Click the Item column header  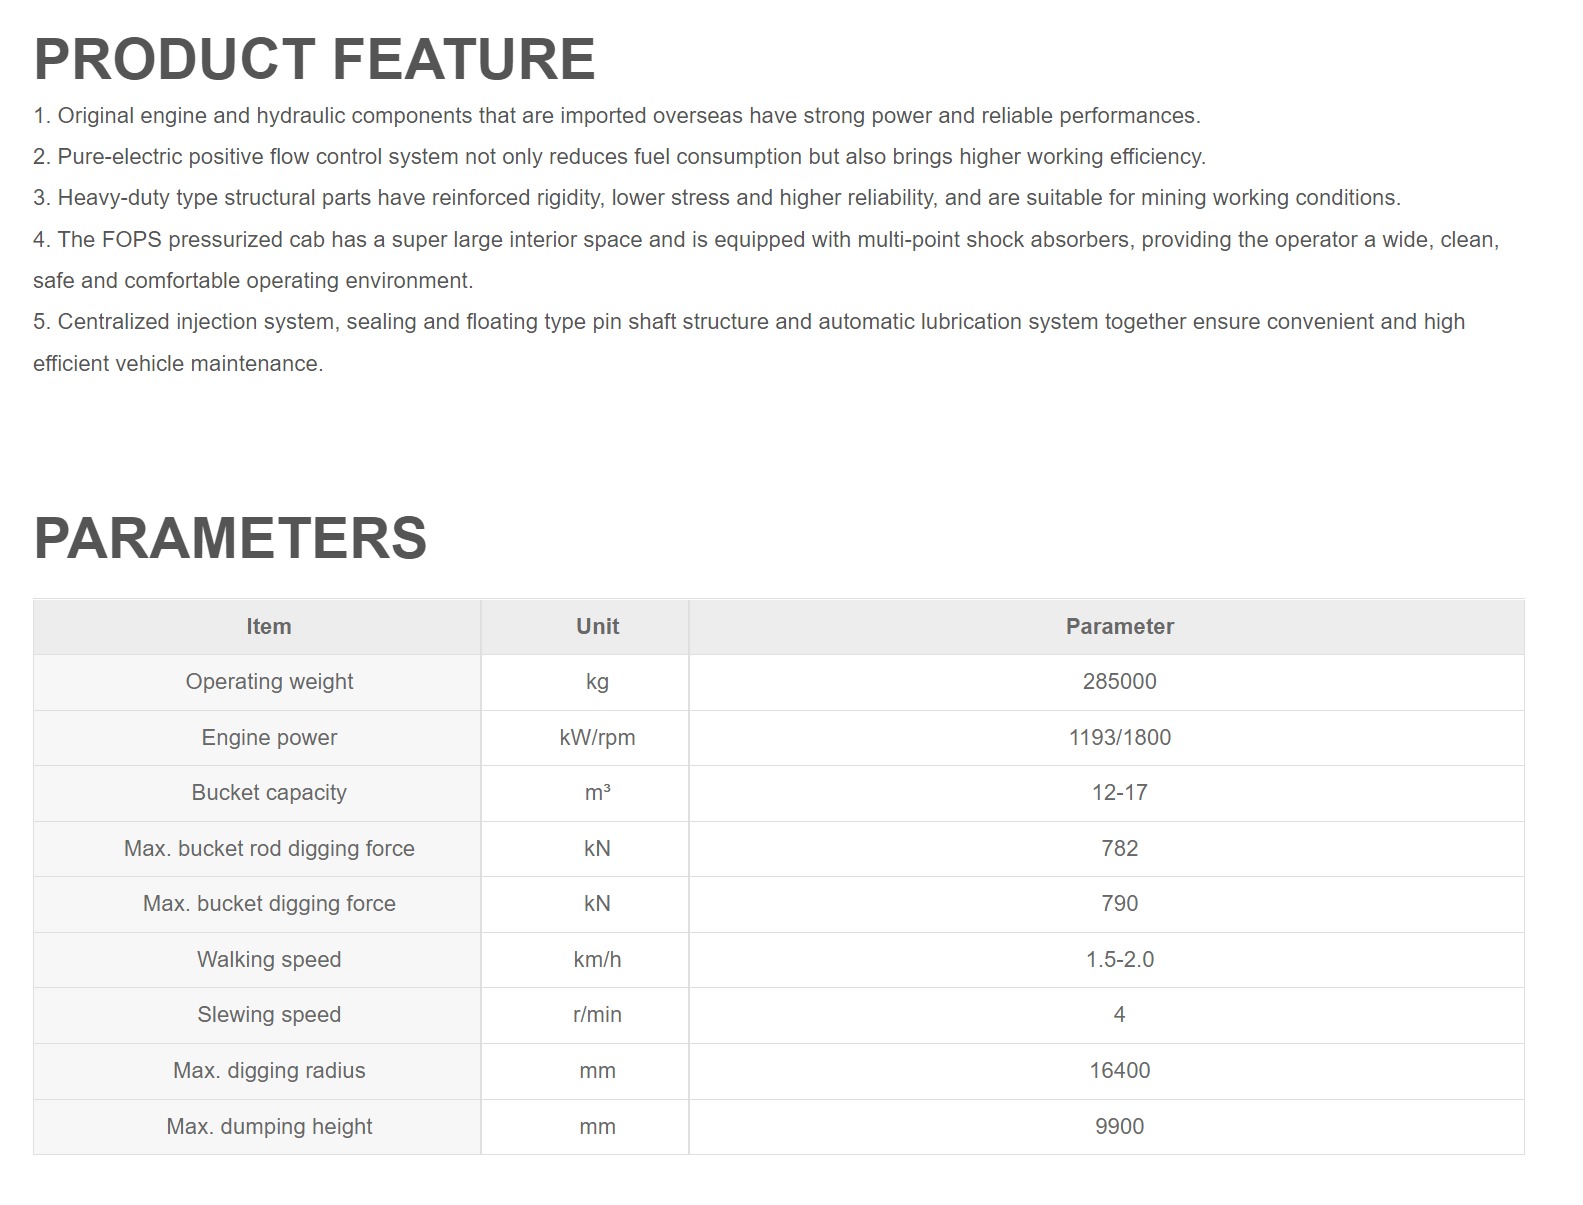[x=269, y=627]
